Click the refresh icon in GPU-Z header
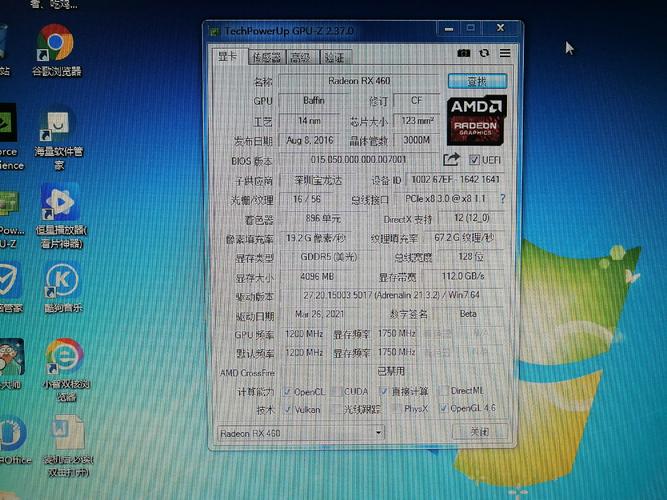 pos(484,53)
